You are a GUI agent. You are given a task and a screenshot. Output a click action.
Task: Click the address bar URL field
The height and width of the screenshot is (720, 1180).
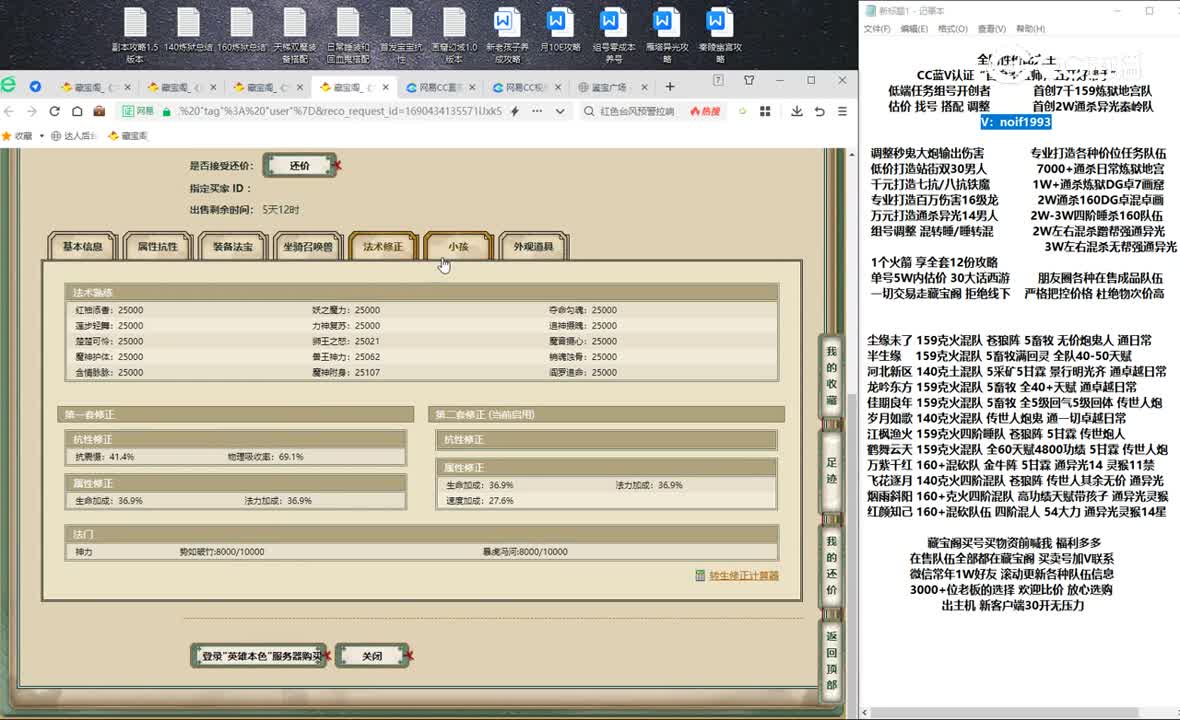coord(339,111)
